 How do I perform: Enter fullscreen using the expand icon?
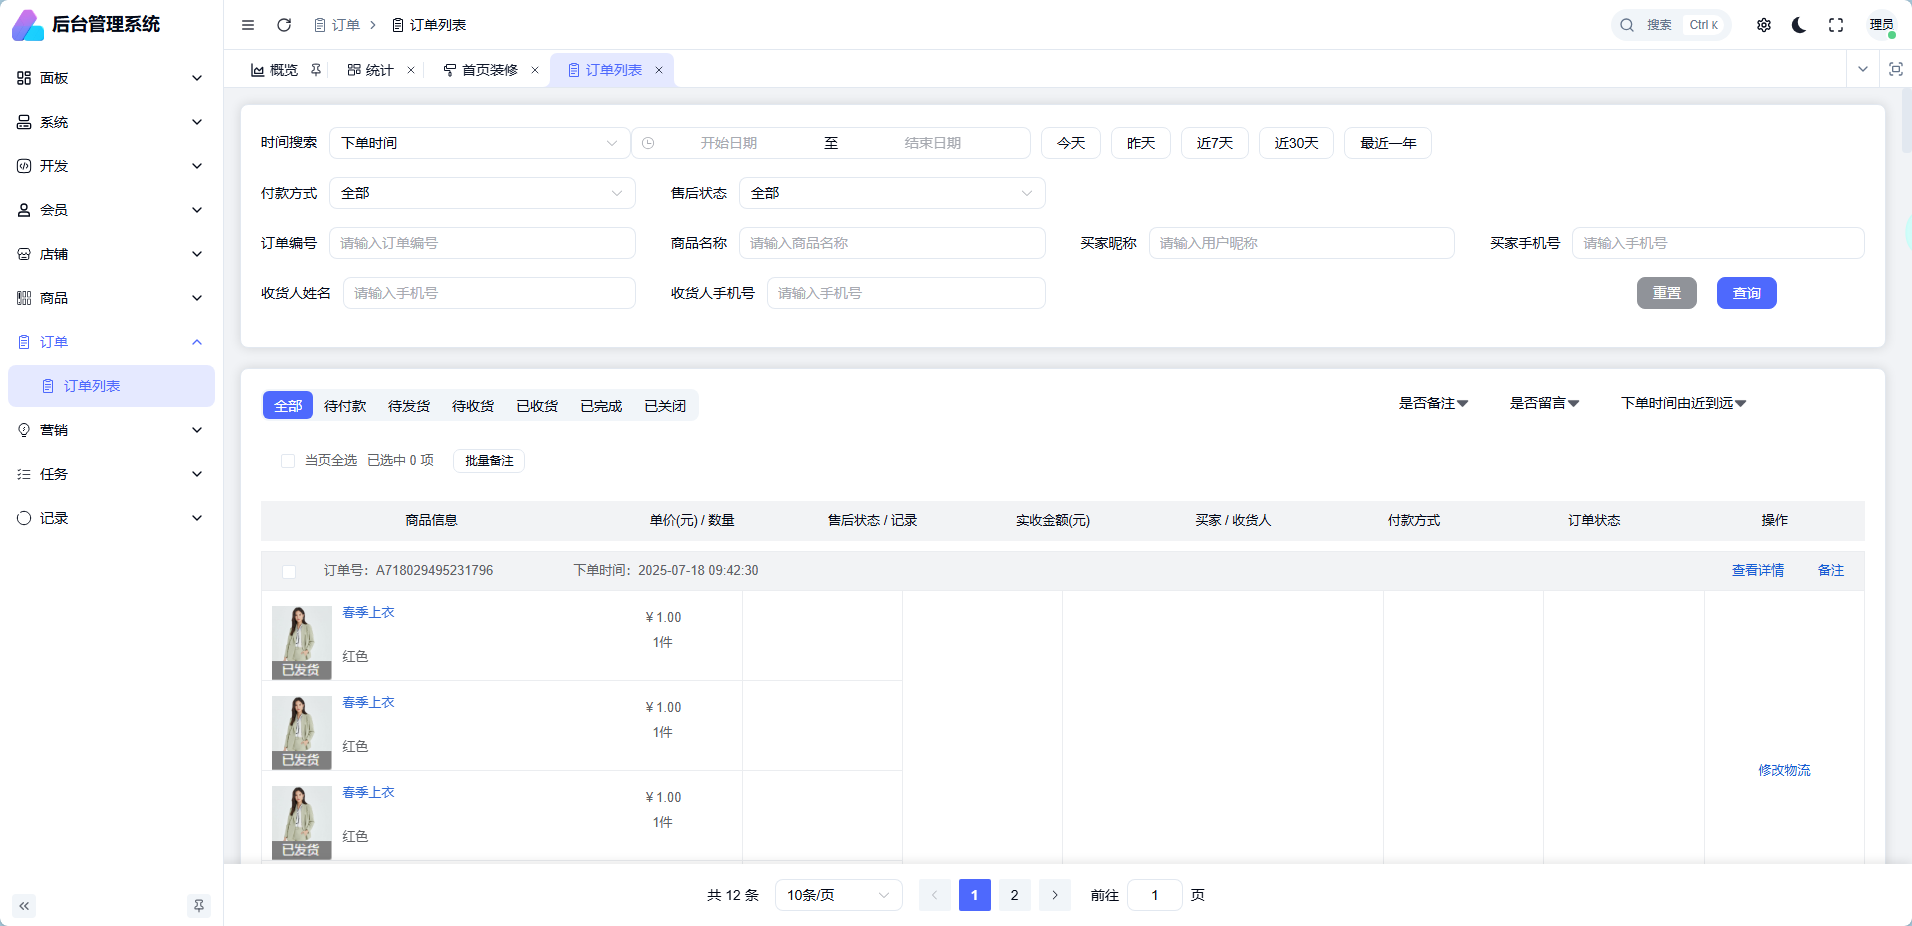(1836, 25)
